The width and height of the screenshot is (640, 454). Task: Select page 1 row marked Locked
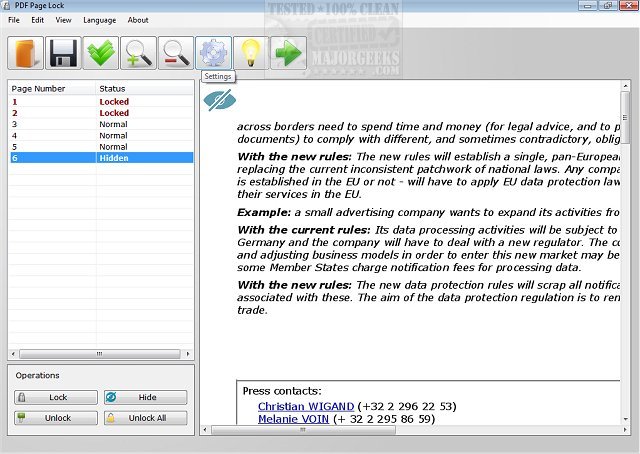pyautogui.click(x=101, y=102)
